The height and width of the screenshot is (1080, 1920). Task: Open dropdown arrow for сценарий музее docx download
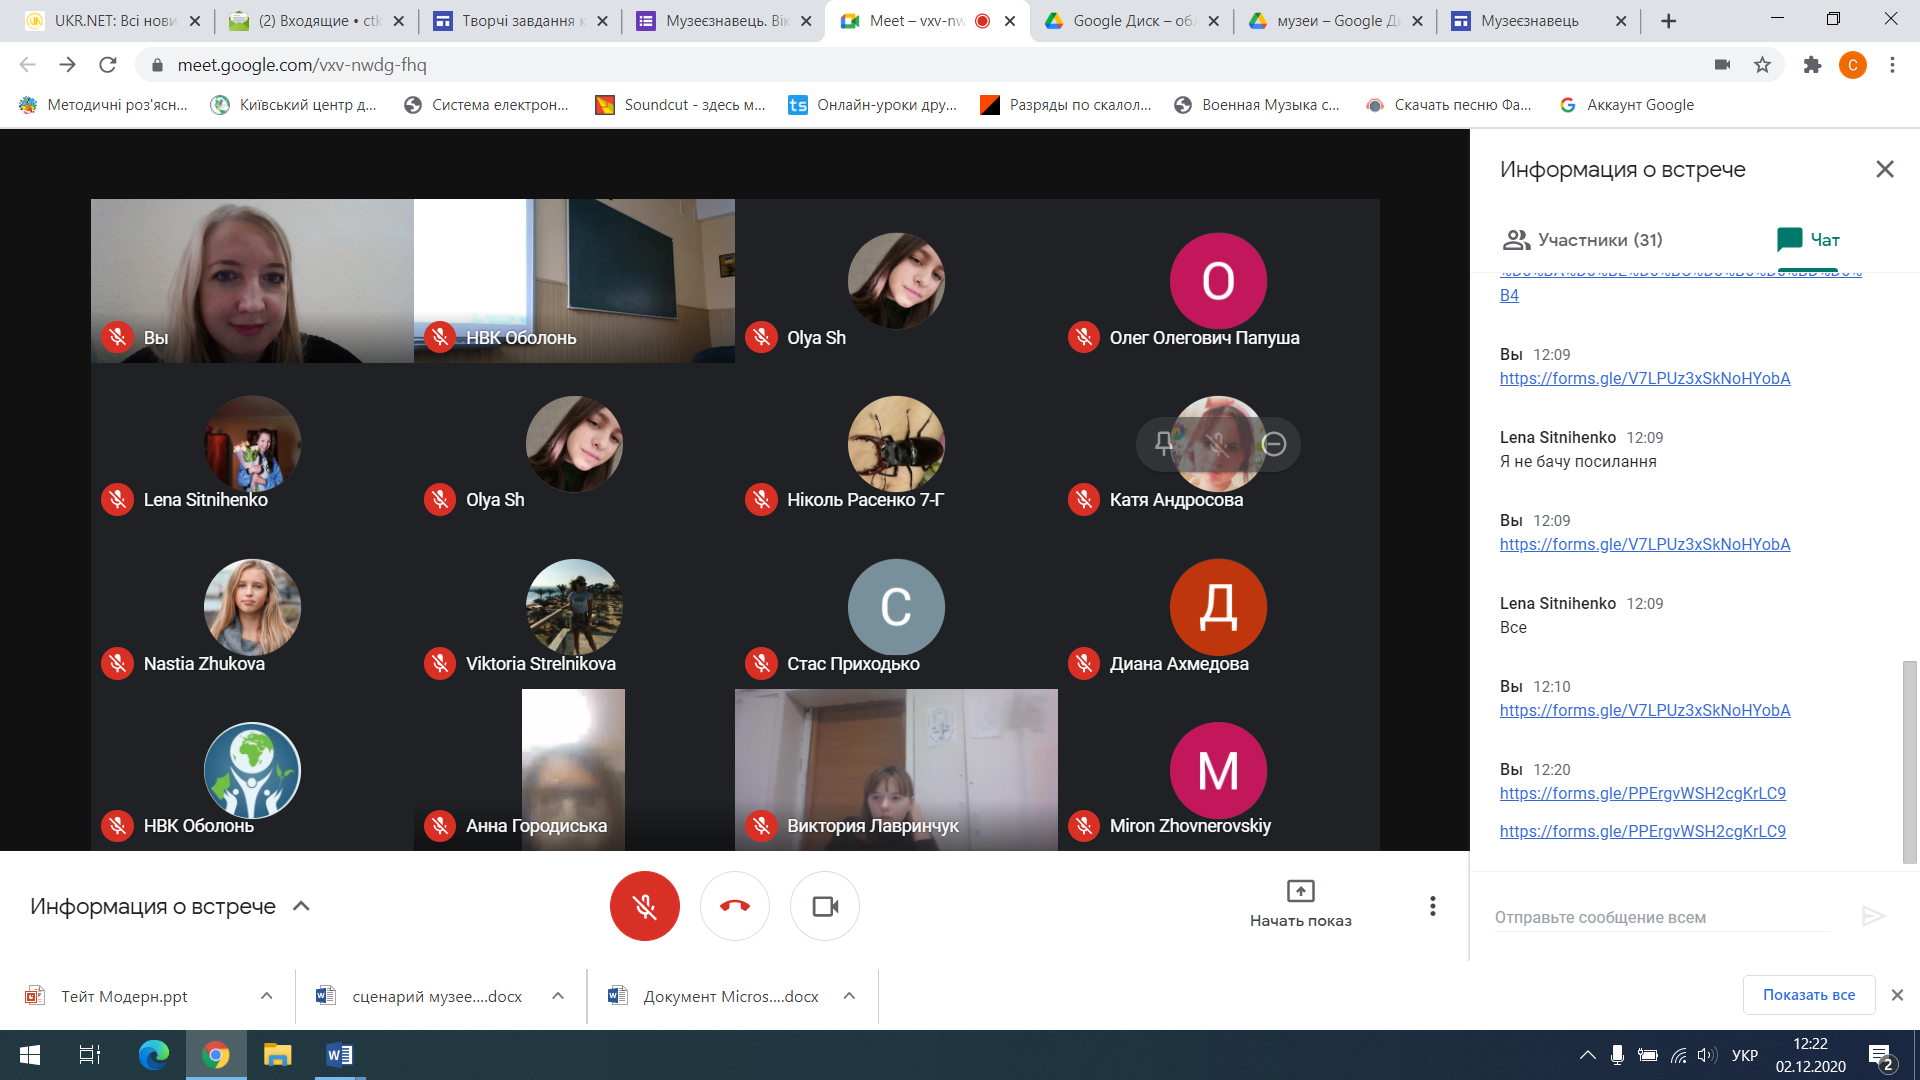pyautogui.click(x=558, y=996)
